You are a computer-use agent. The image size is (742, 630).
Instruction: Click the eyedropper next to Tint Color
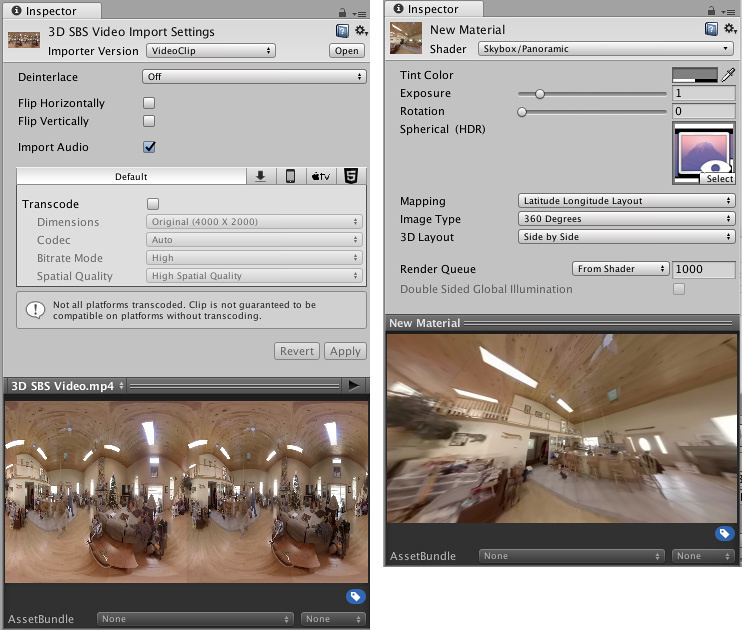(728, 75)
